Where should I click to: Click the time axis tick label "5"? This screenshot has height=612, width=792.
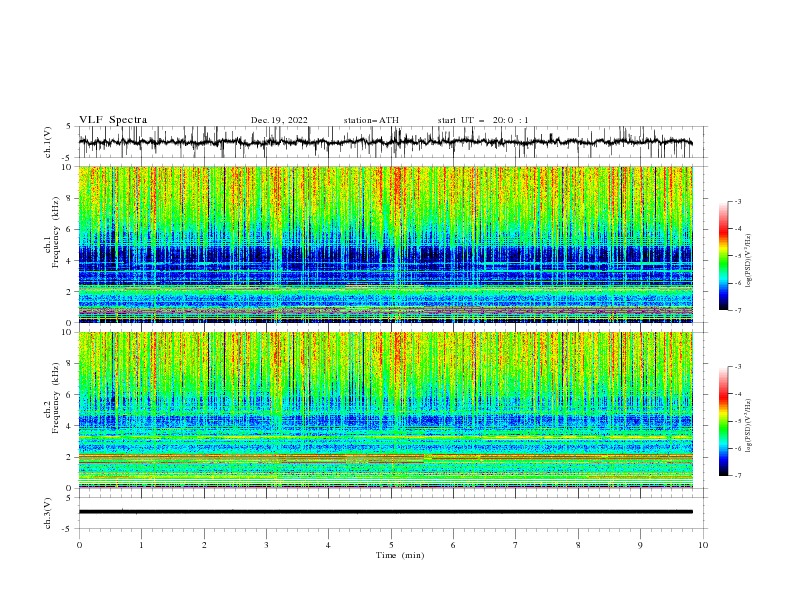(x=391, y=545)
